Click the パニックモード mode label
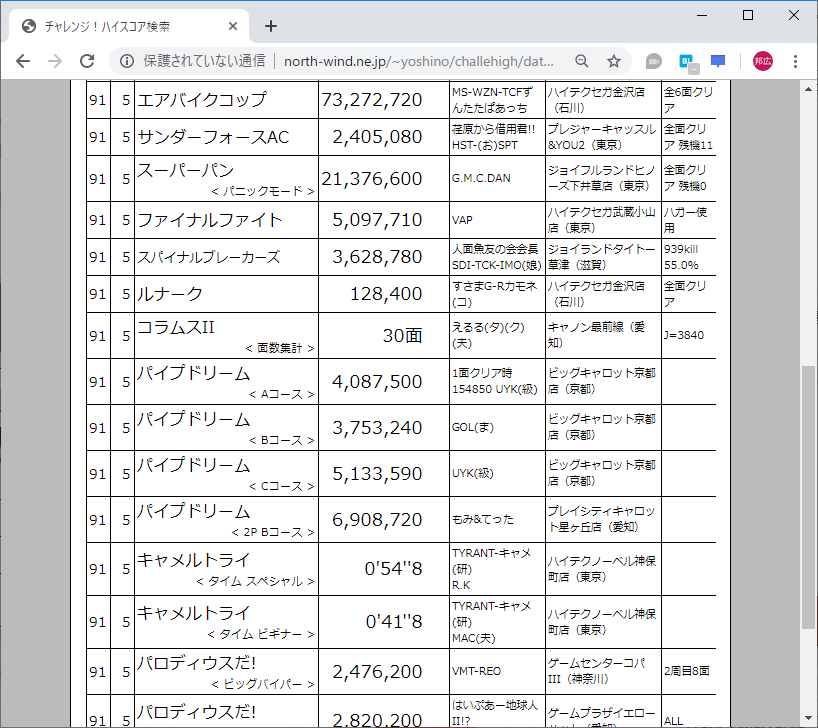This screenshot has width=818, height=728. tap(263, 192)
